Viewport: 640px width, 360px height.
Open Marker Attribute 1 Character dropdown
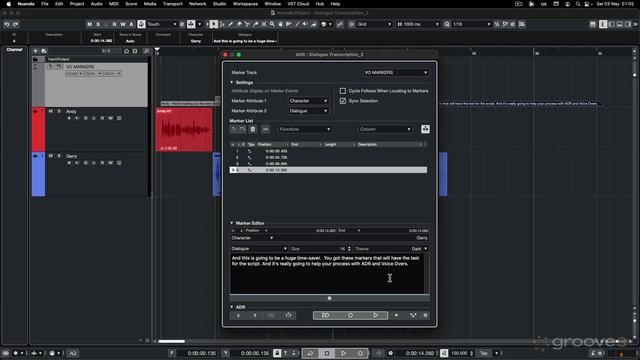click(308, 101)
